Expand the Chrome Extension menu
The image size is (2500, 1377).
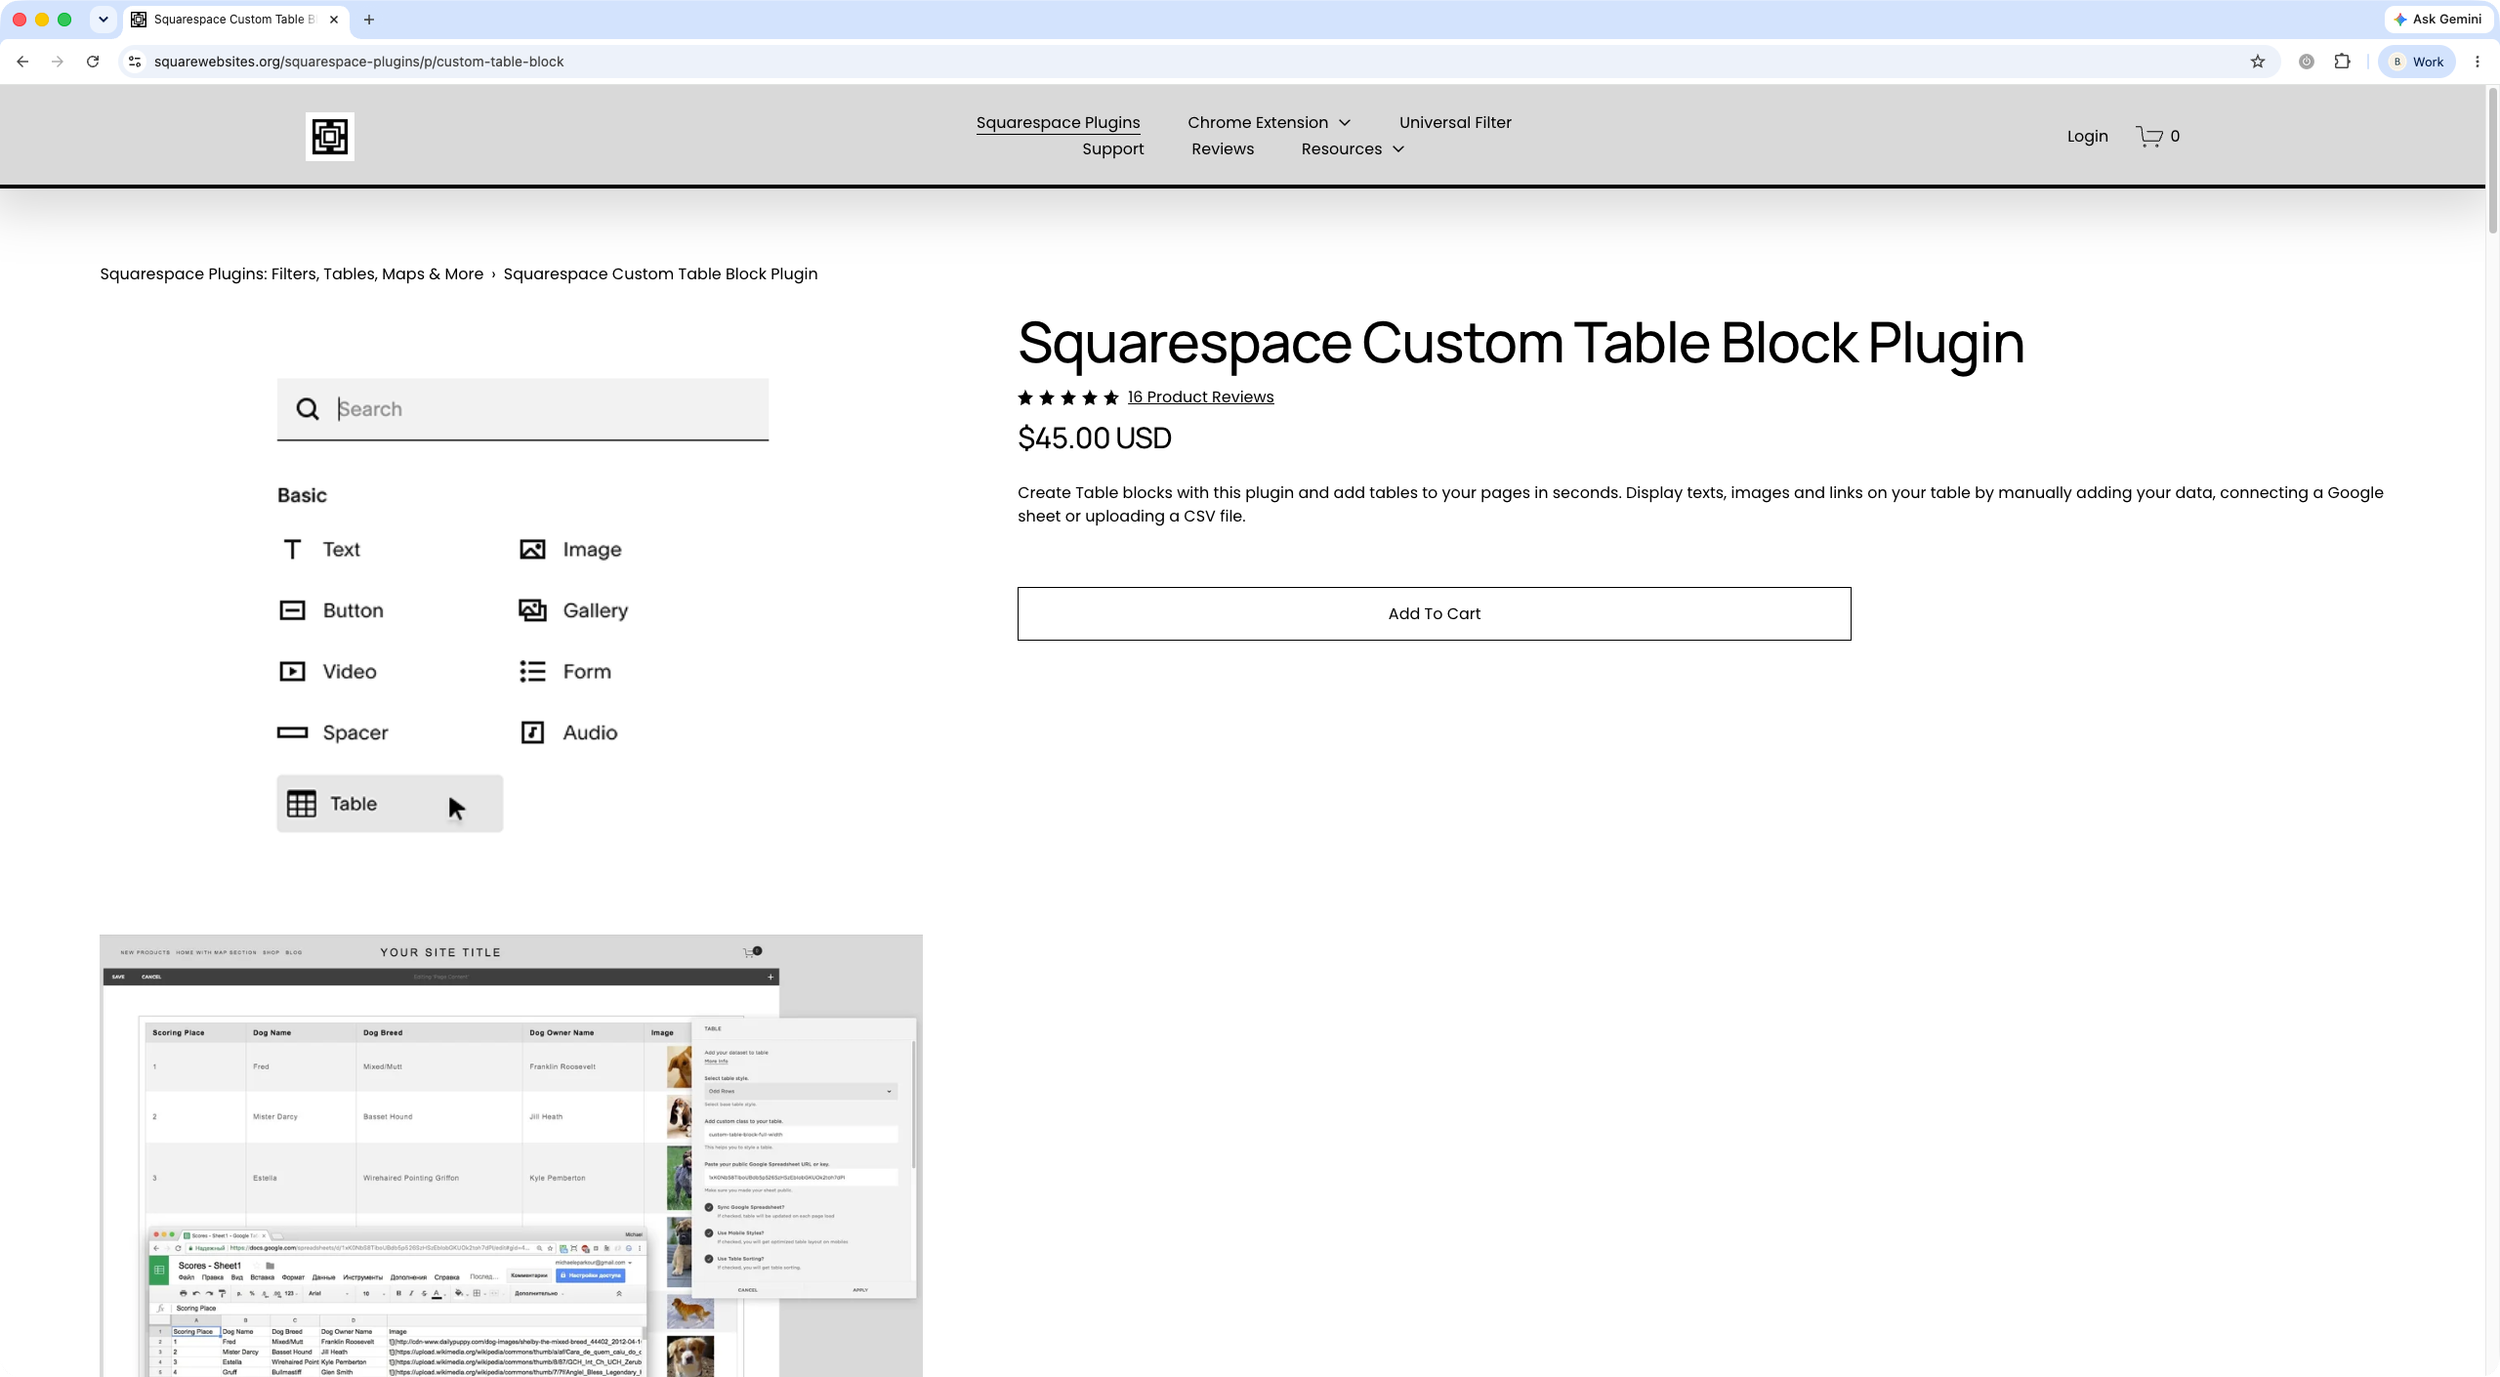click(1268, 122)
